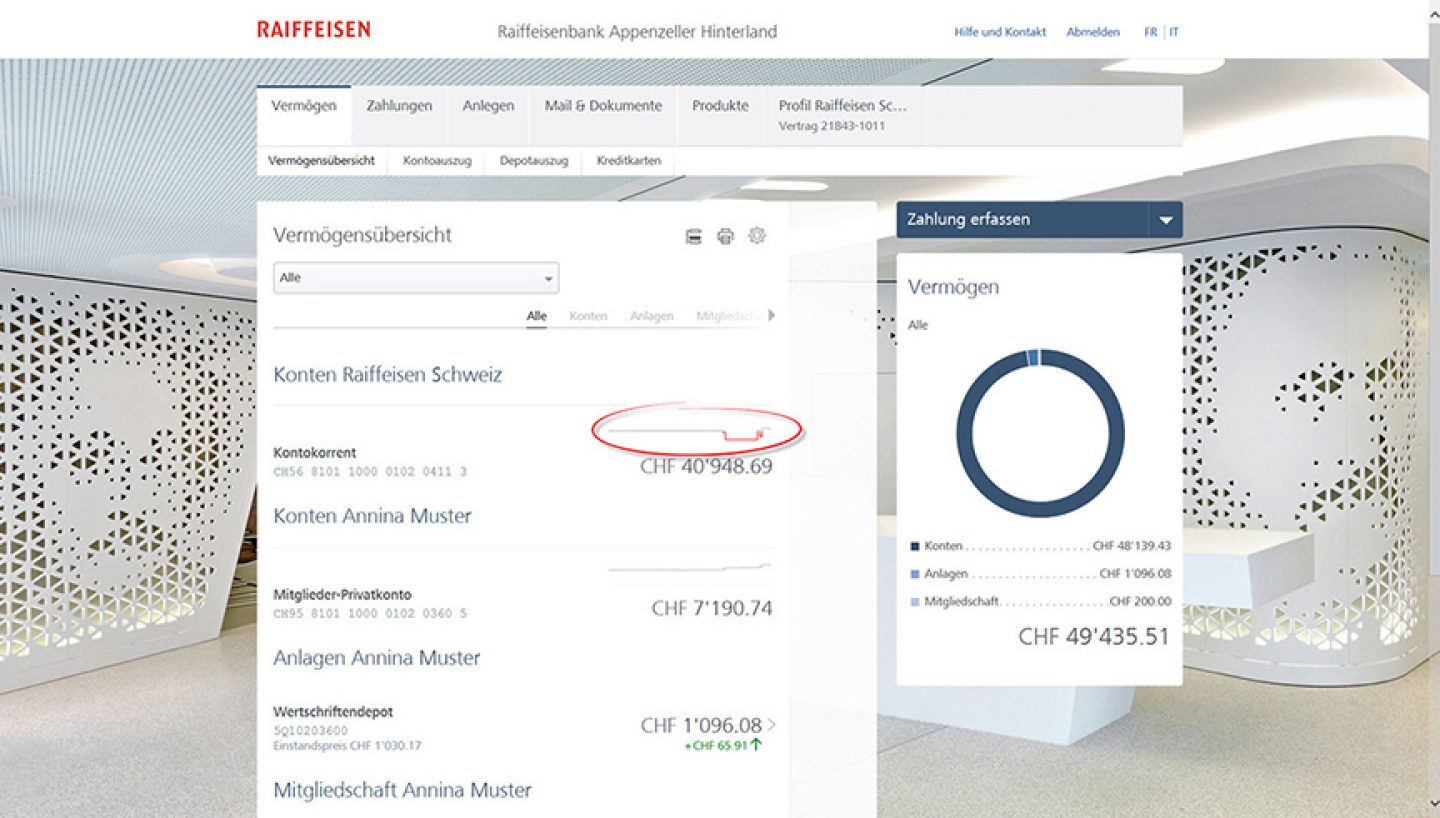Screen dimensions: 1440x818
Task: Click the view layout icon beside the printer
Action: click(x=693, y=236)
